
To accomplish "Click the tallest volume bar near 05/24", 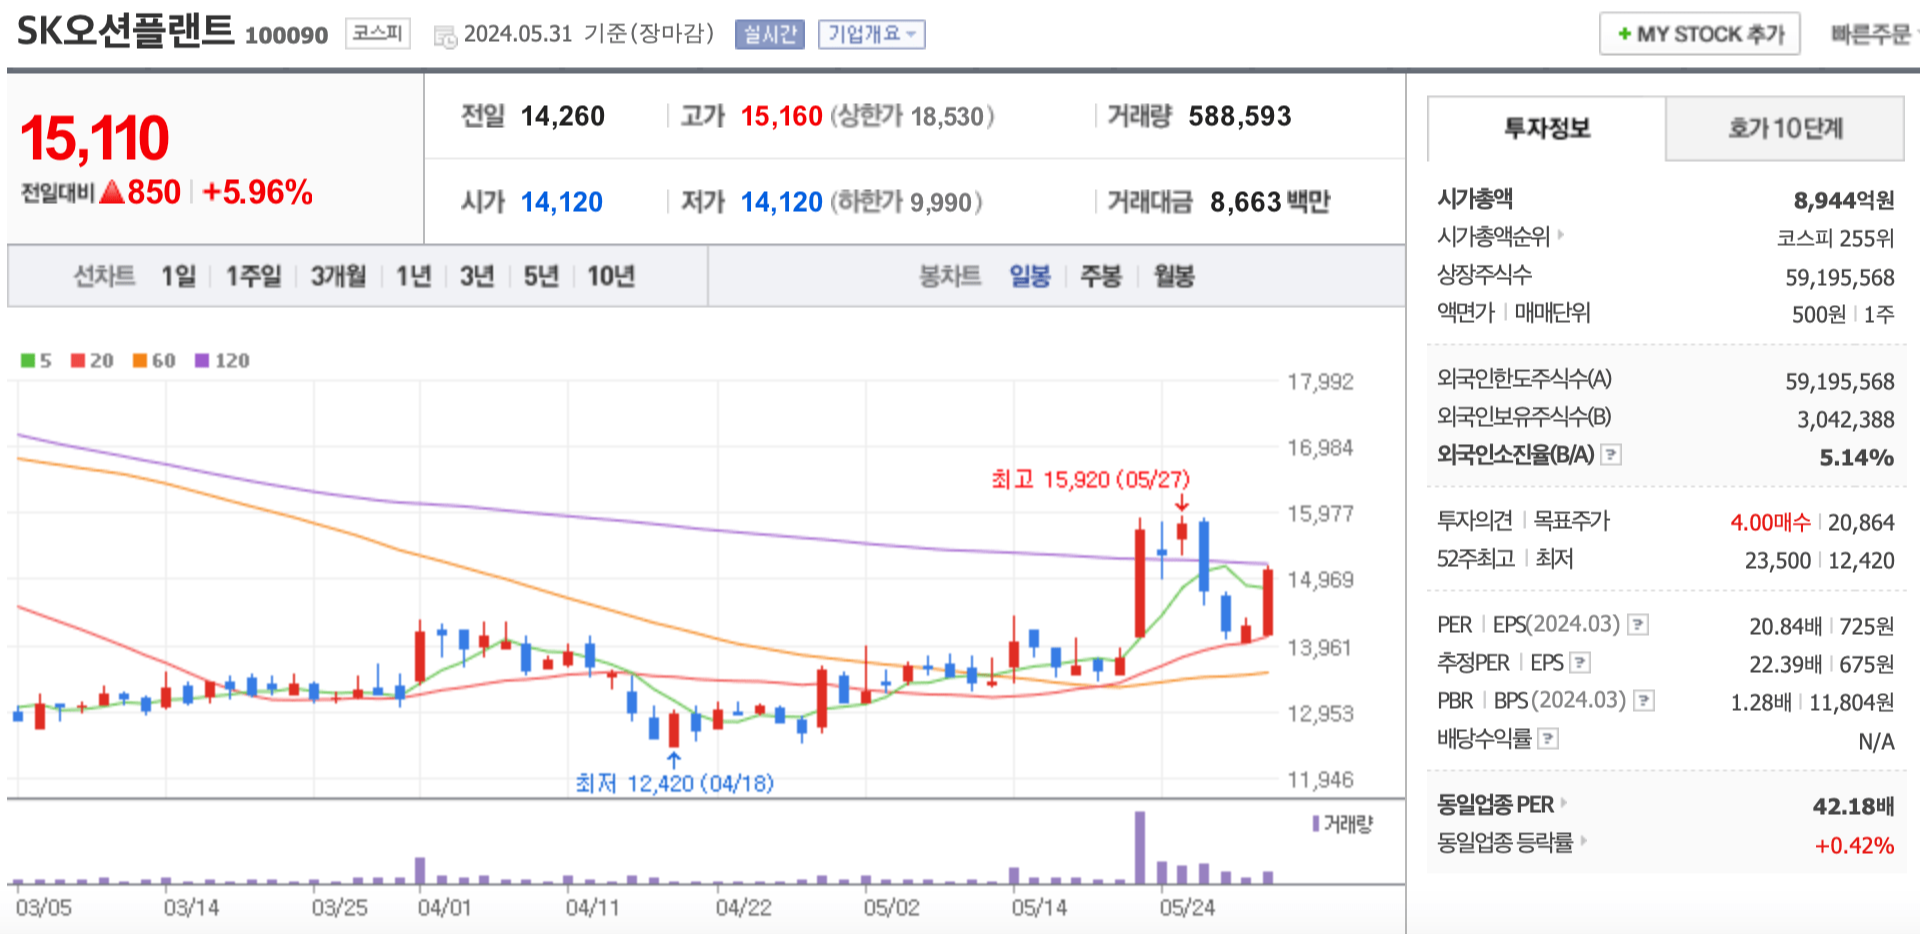I will click(x=1140, y=848).
